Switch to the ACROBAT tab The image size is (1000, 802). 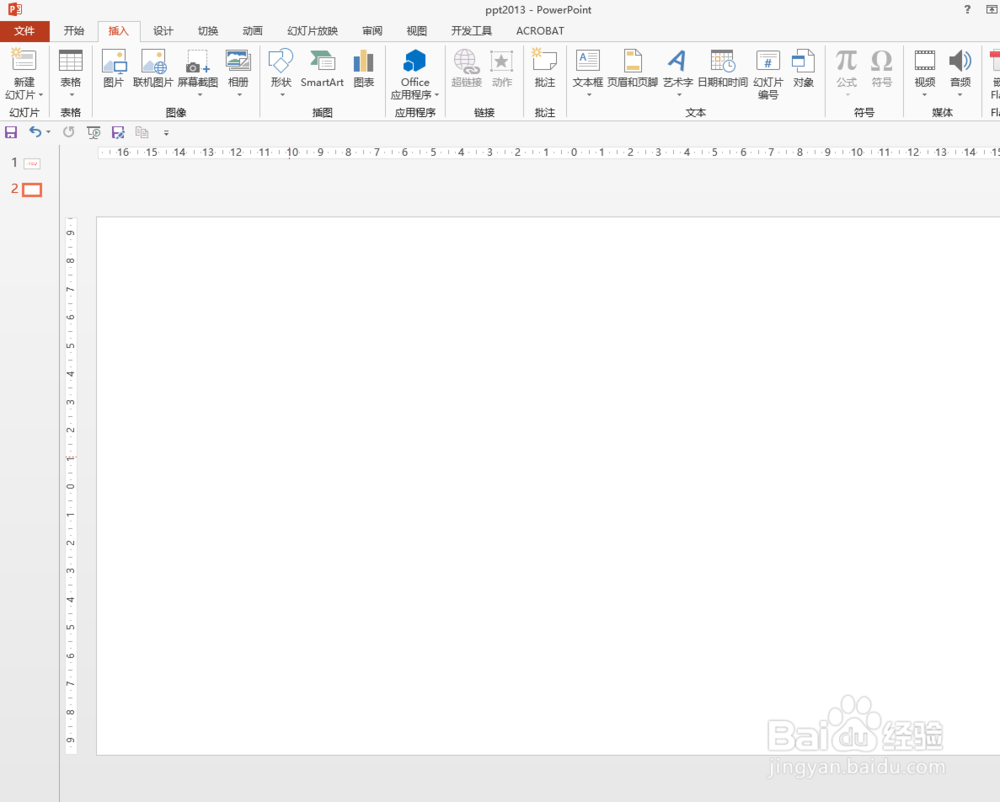click(x=540, y=31)
